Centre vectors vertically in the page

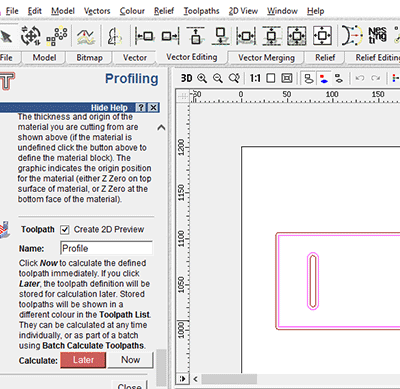pyautogui.click(x=271, y=36)
